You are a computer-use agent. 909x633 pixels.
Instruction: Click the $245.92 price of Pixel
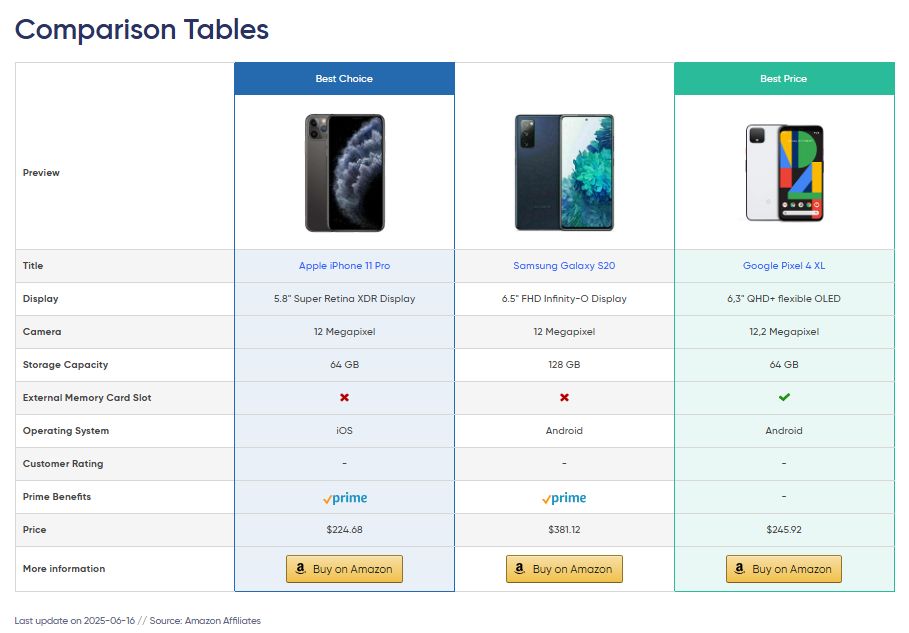(784, 530)
